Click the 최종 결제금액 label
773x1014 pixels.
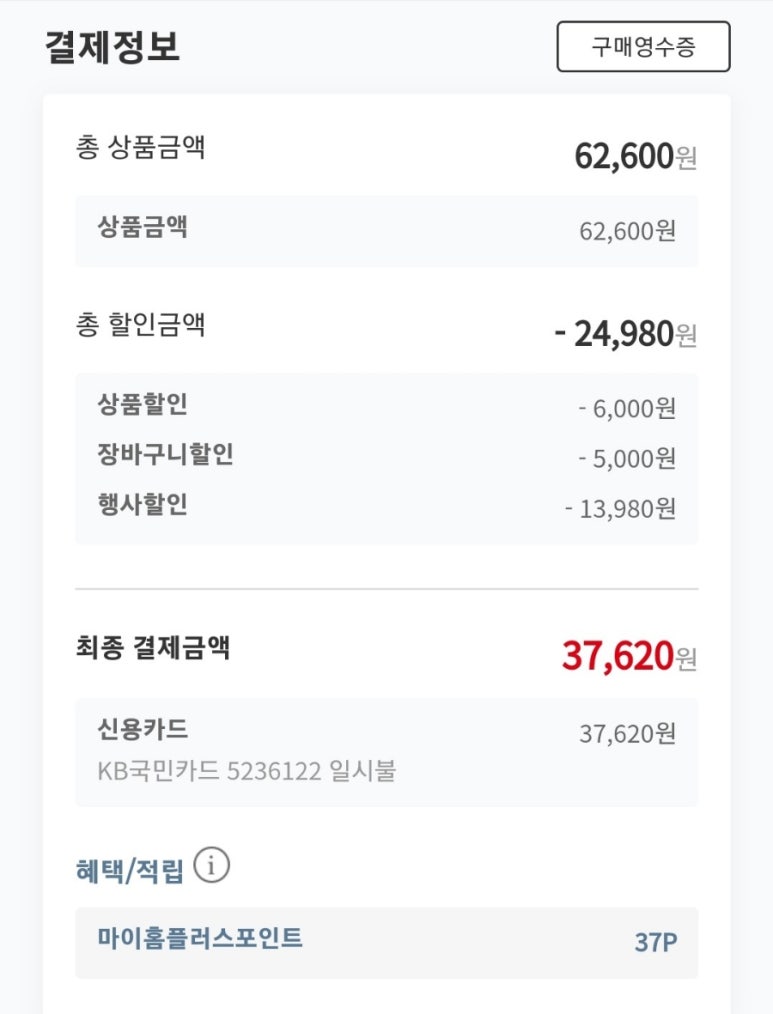click(152, 648)
